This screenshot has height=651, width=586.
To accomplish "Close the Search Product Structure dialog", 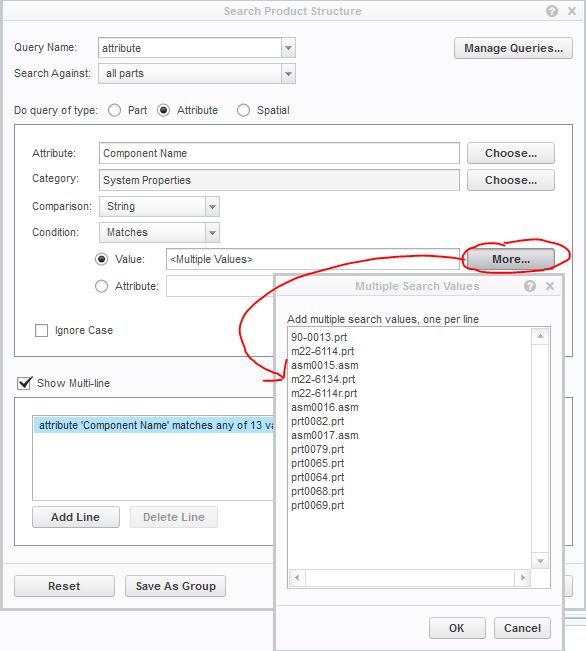I will pos(572,11).
